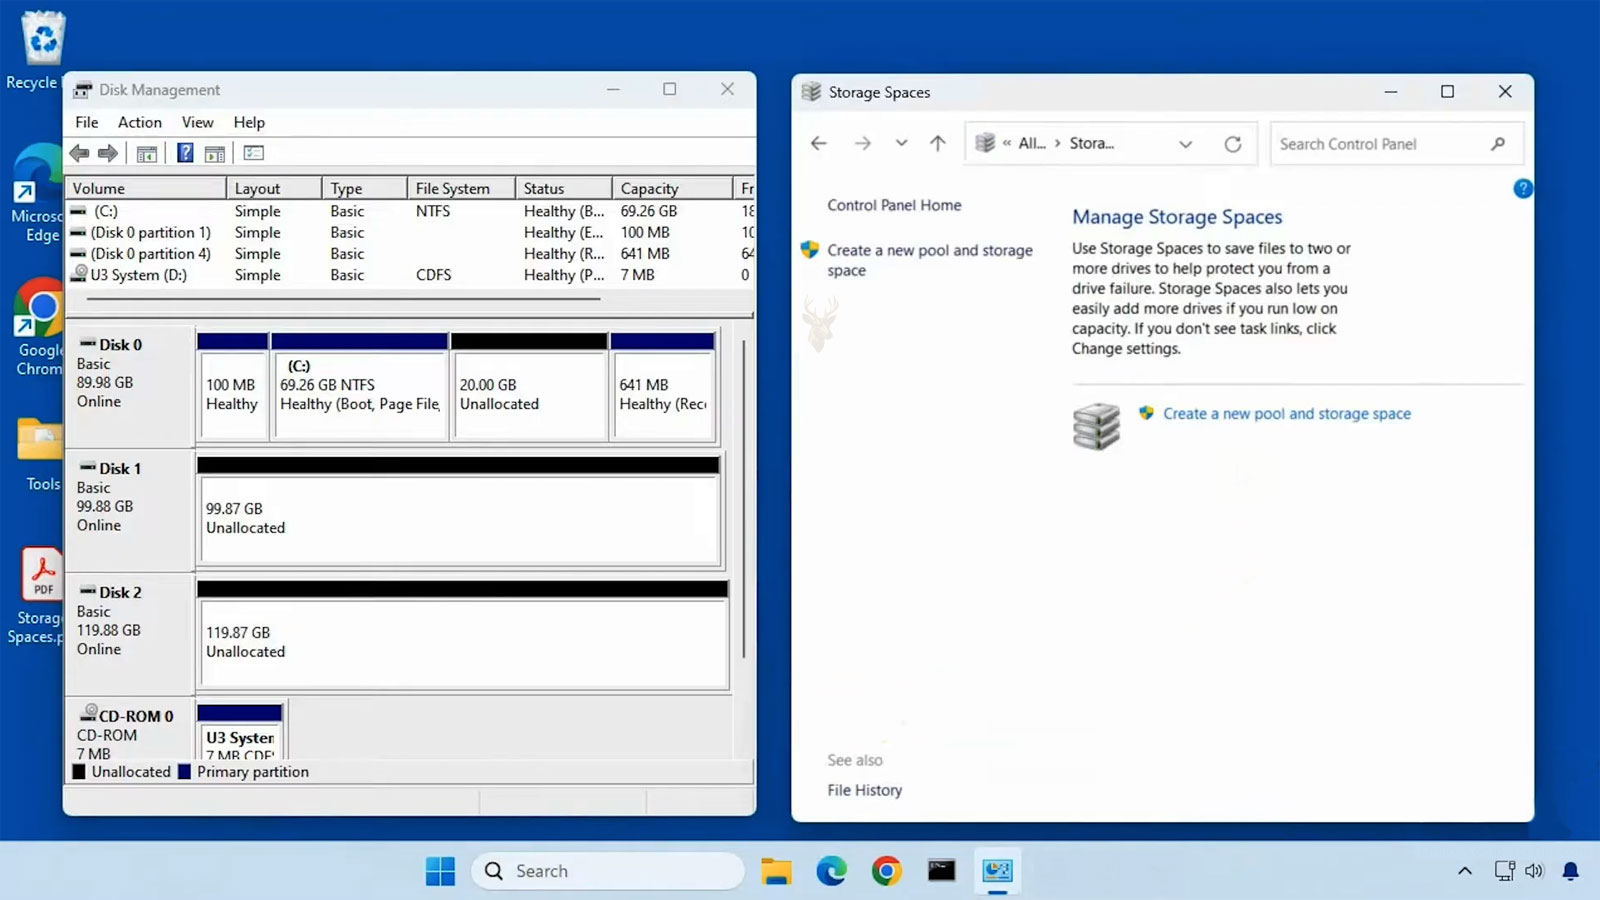This screenshot has width=1600, height=900.
Task: Click the horizontal scrollbar under the volume list
Action: click(345, 299)
